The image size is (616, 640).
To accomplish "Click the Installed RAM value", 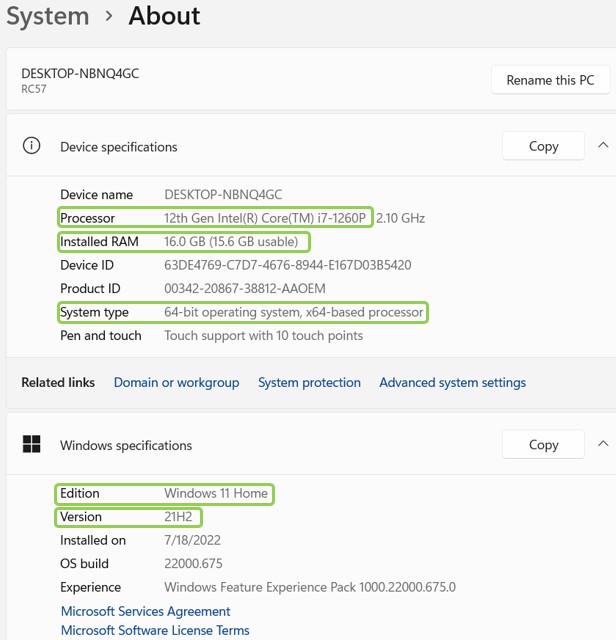I will pyautogui.click(x=231, y=241).
